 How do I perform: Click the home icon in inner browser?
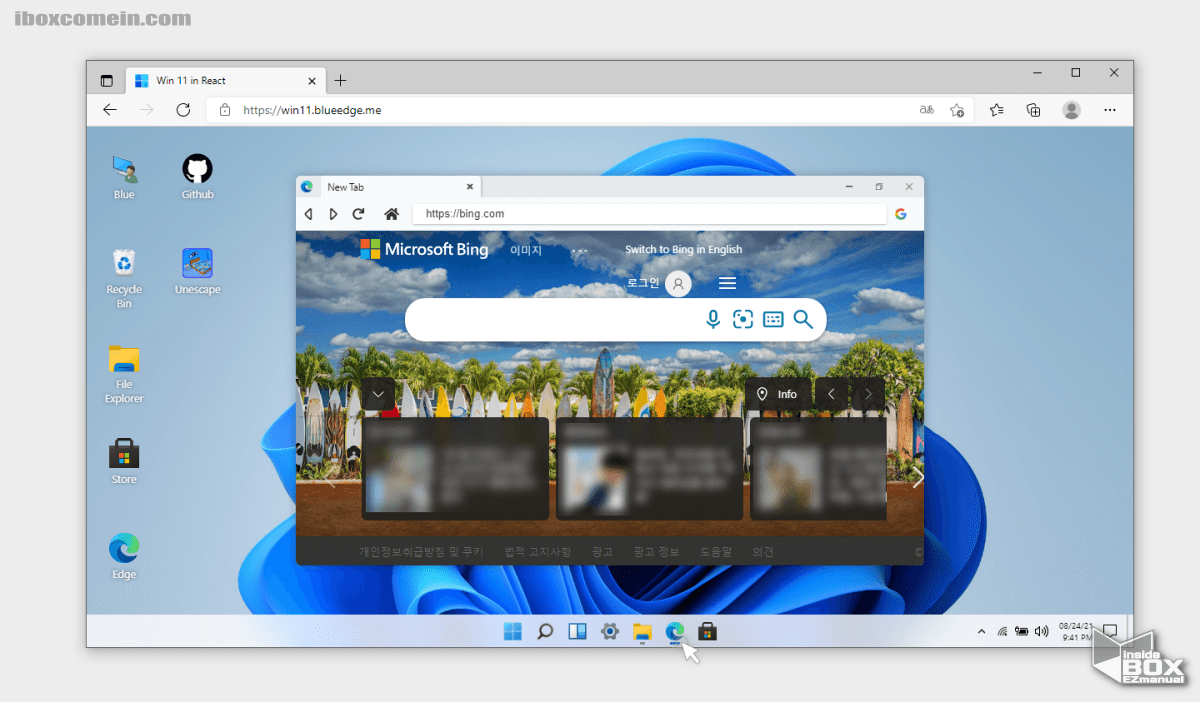(392, 214)
